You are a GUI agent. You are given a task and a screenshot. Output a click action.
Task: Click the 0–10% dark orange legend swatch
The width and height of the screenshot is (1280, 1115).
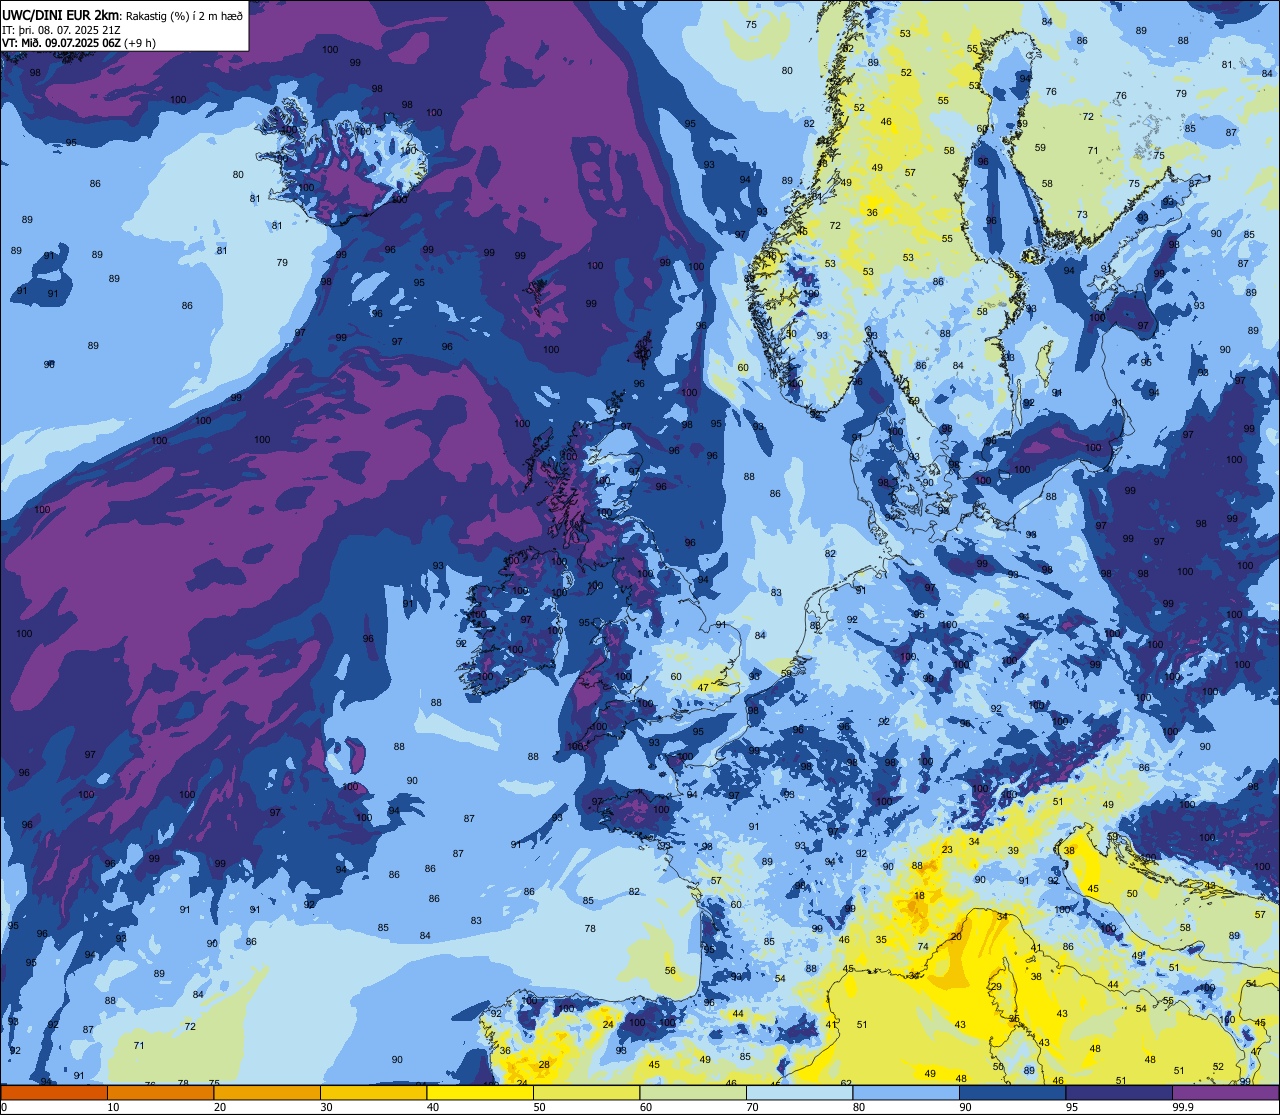54,1092
